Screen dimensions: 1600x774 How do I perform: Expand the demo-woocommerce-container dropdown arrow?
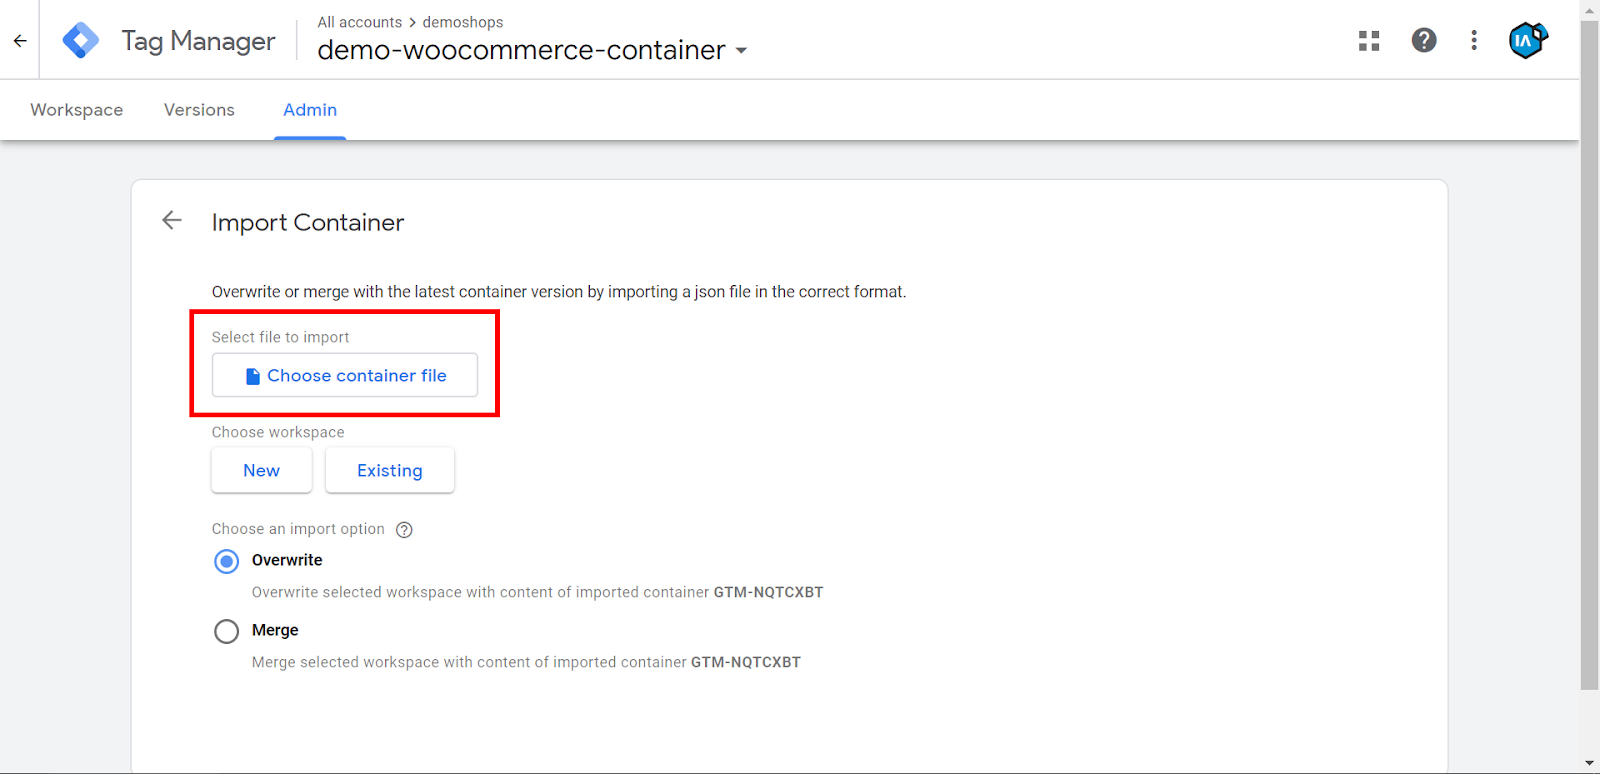[741, 51]
